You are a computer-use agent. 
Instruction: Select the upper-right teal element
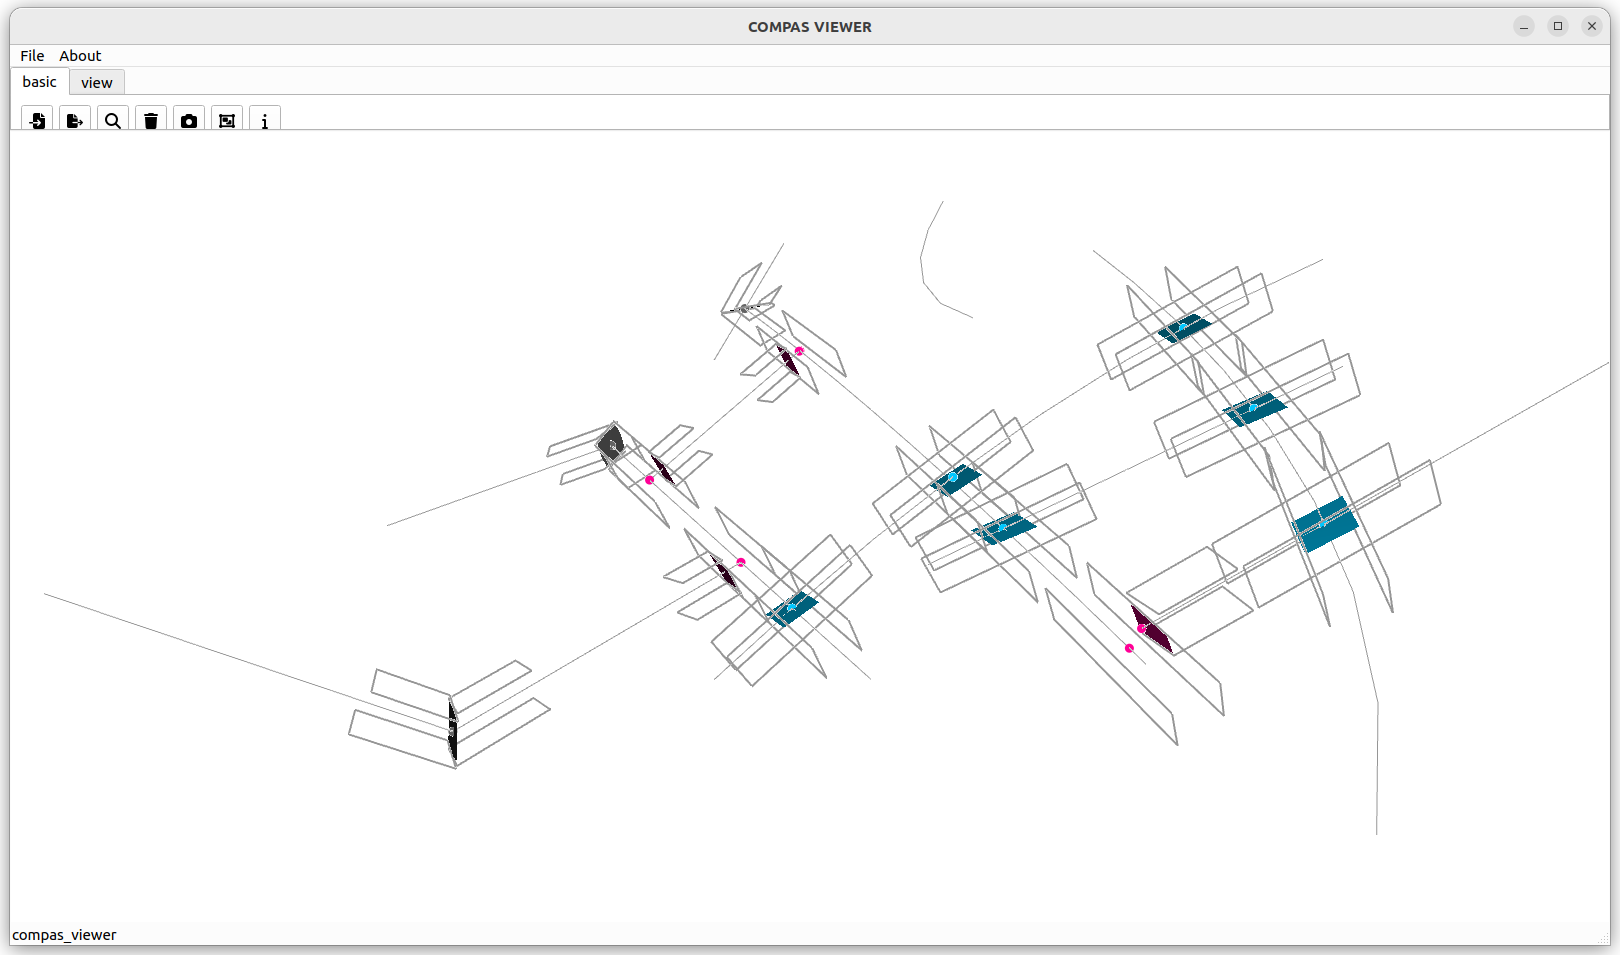1184,325
